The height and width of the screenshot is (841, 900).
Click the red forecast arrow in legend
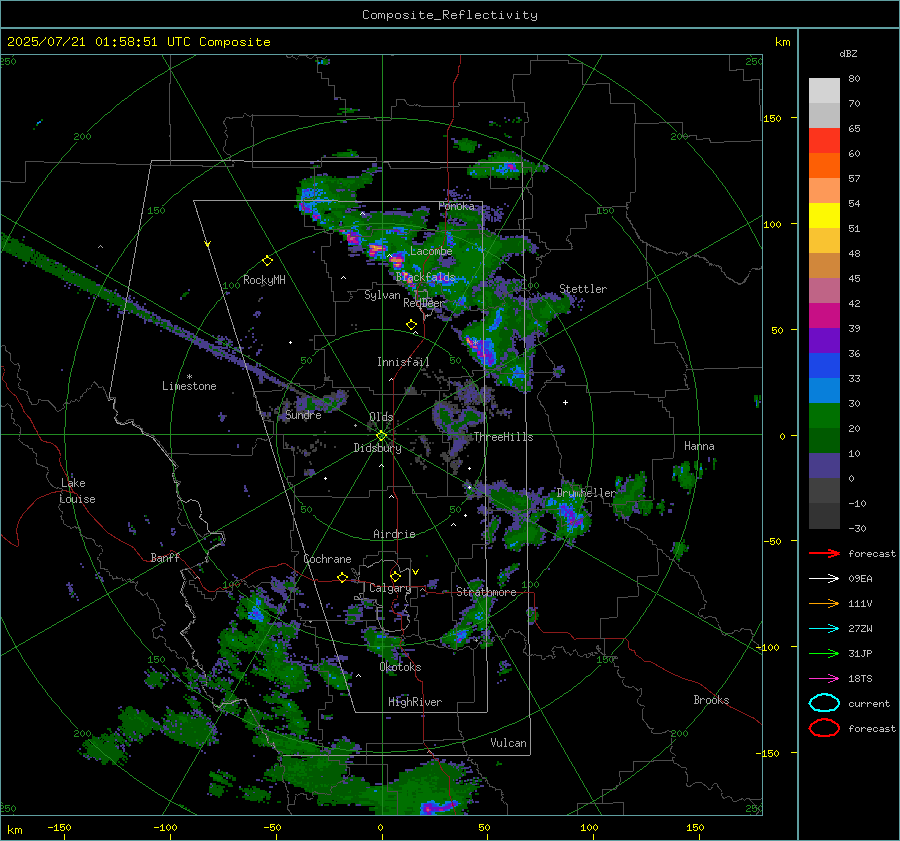click(x=824, y=553)
